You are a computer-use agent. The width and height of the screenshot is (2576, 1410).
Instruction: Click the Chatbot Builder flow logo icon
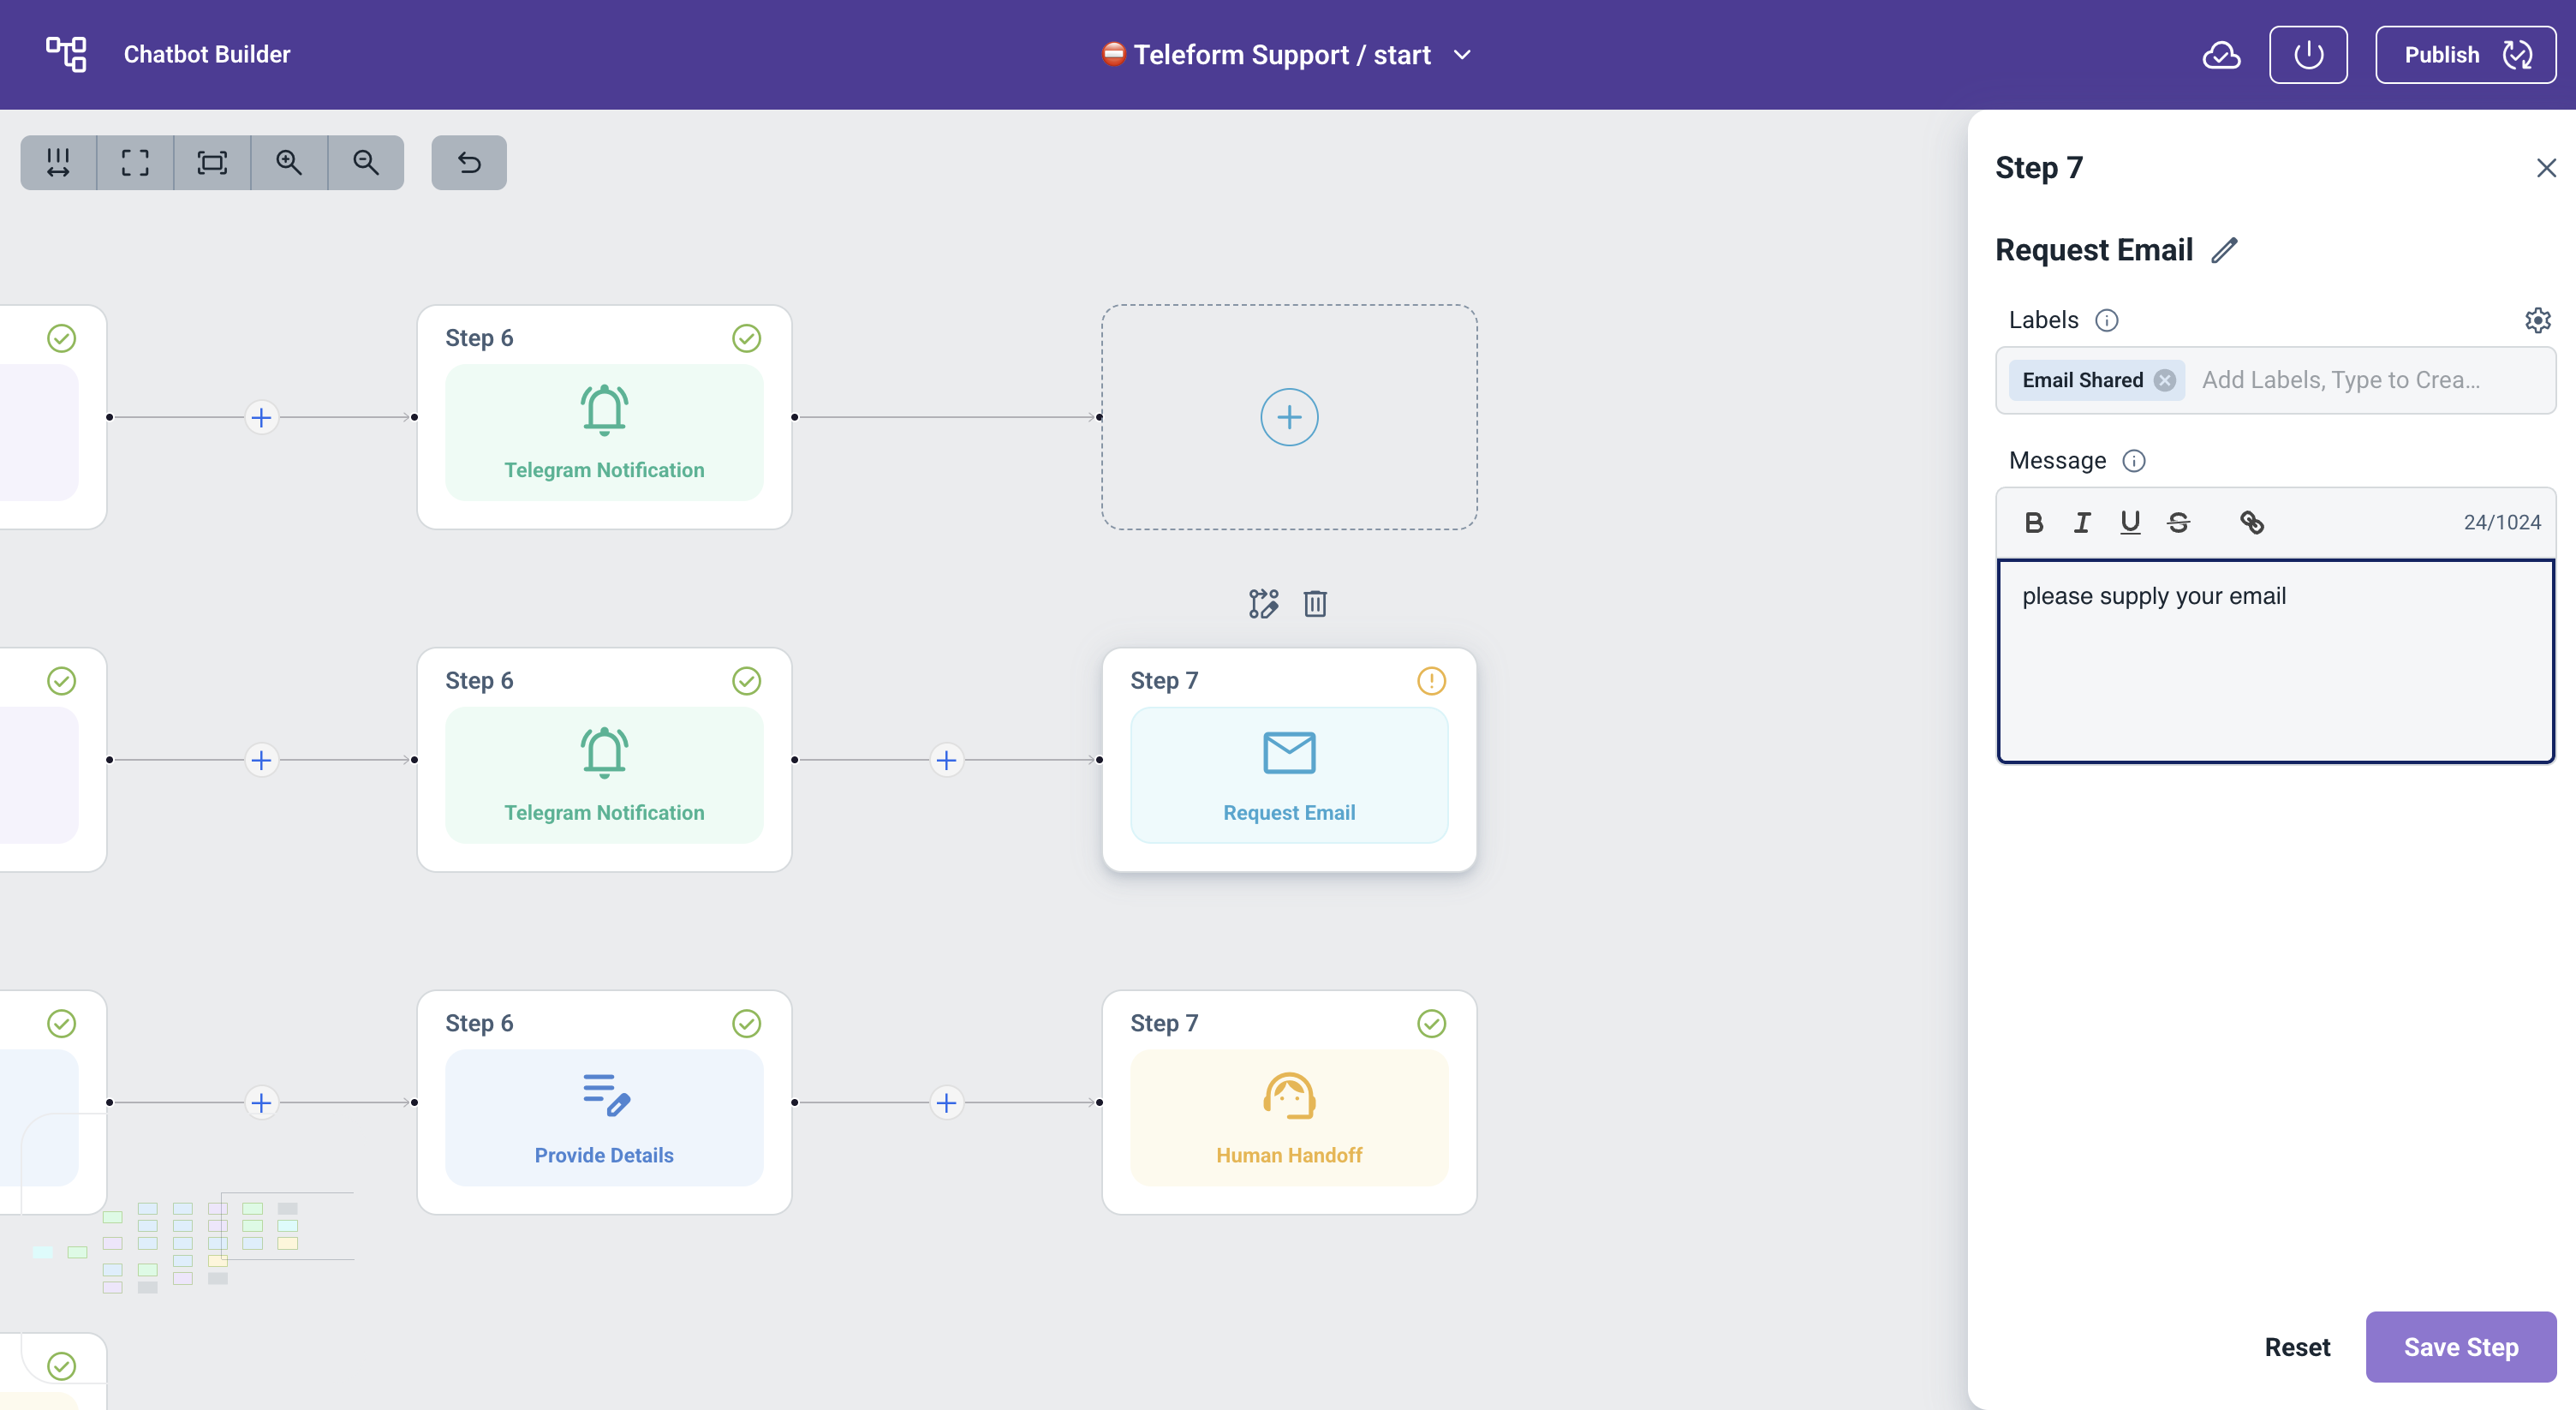coord(67,54)
